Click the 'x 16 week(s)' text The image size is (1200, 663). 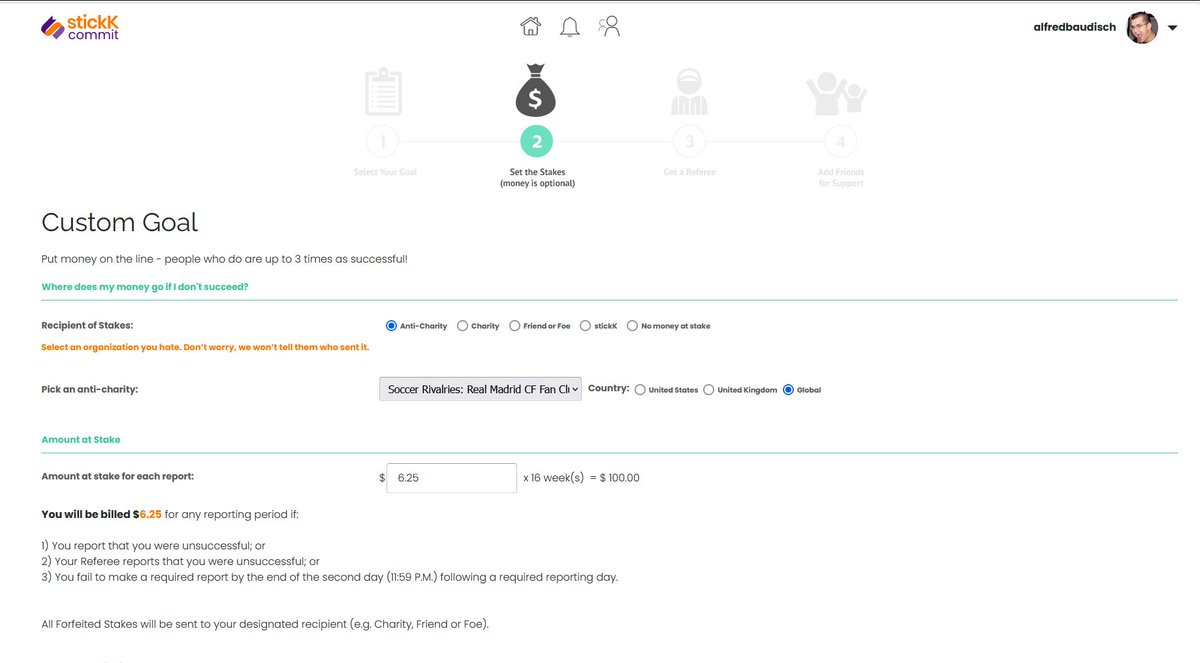pos(554,478)
